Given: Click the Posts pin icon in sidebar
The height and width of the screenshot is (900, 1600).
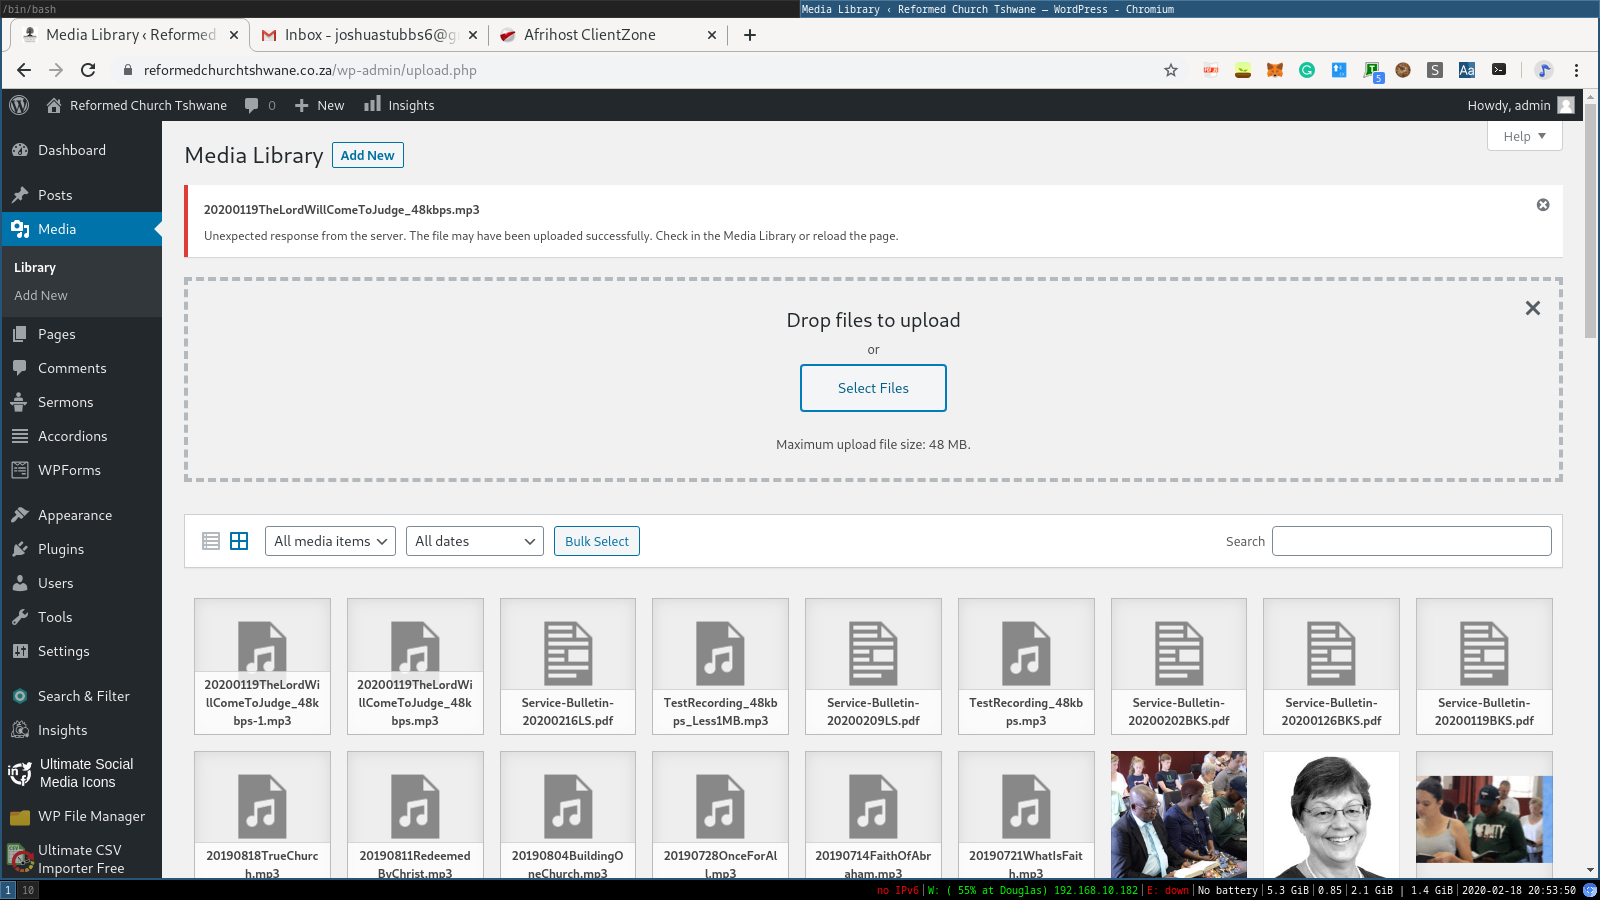Looking at the screenshot, I should click(x=20, y=195).
